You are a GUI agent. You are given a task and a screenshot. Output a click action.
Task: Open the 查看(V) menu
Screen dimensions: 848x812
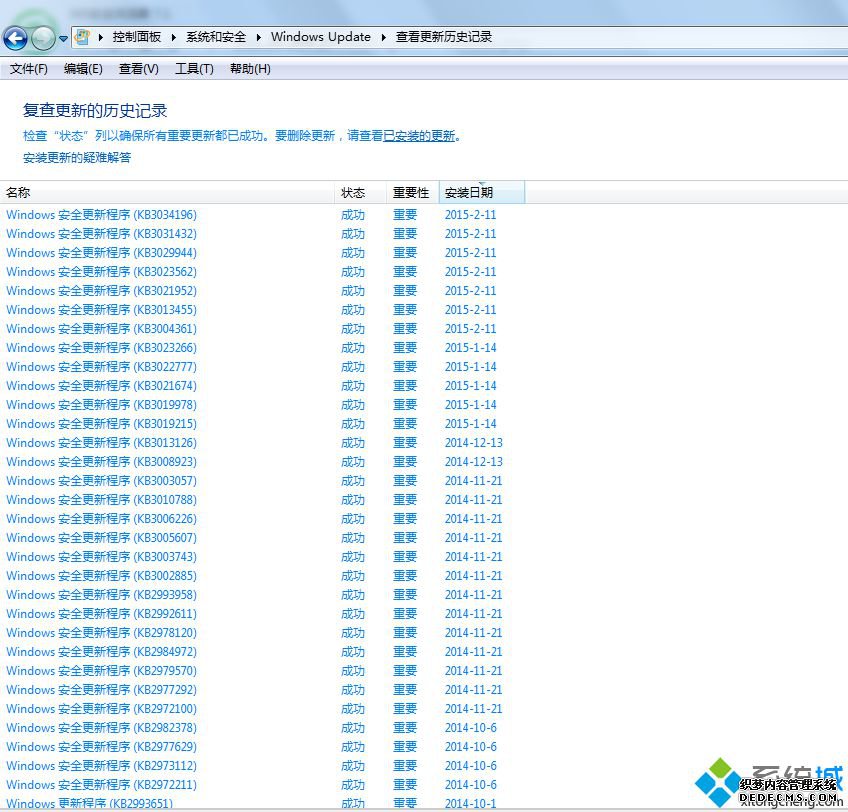pyautogui.click(x=138, y=69)
